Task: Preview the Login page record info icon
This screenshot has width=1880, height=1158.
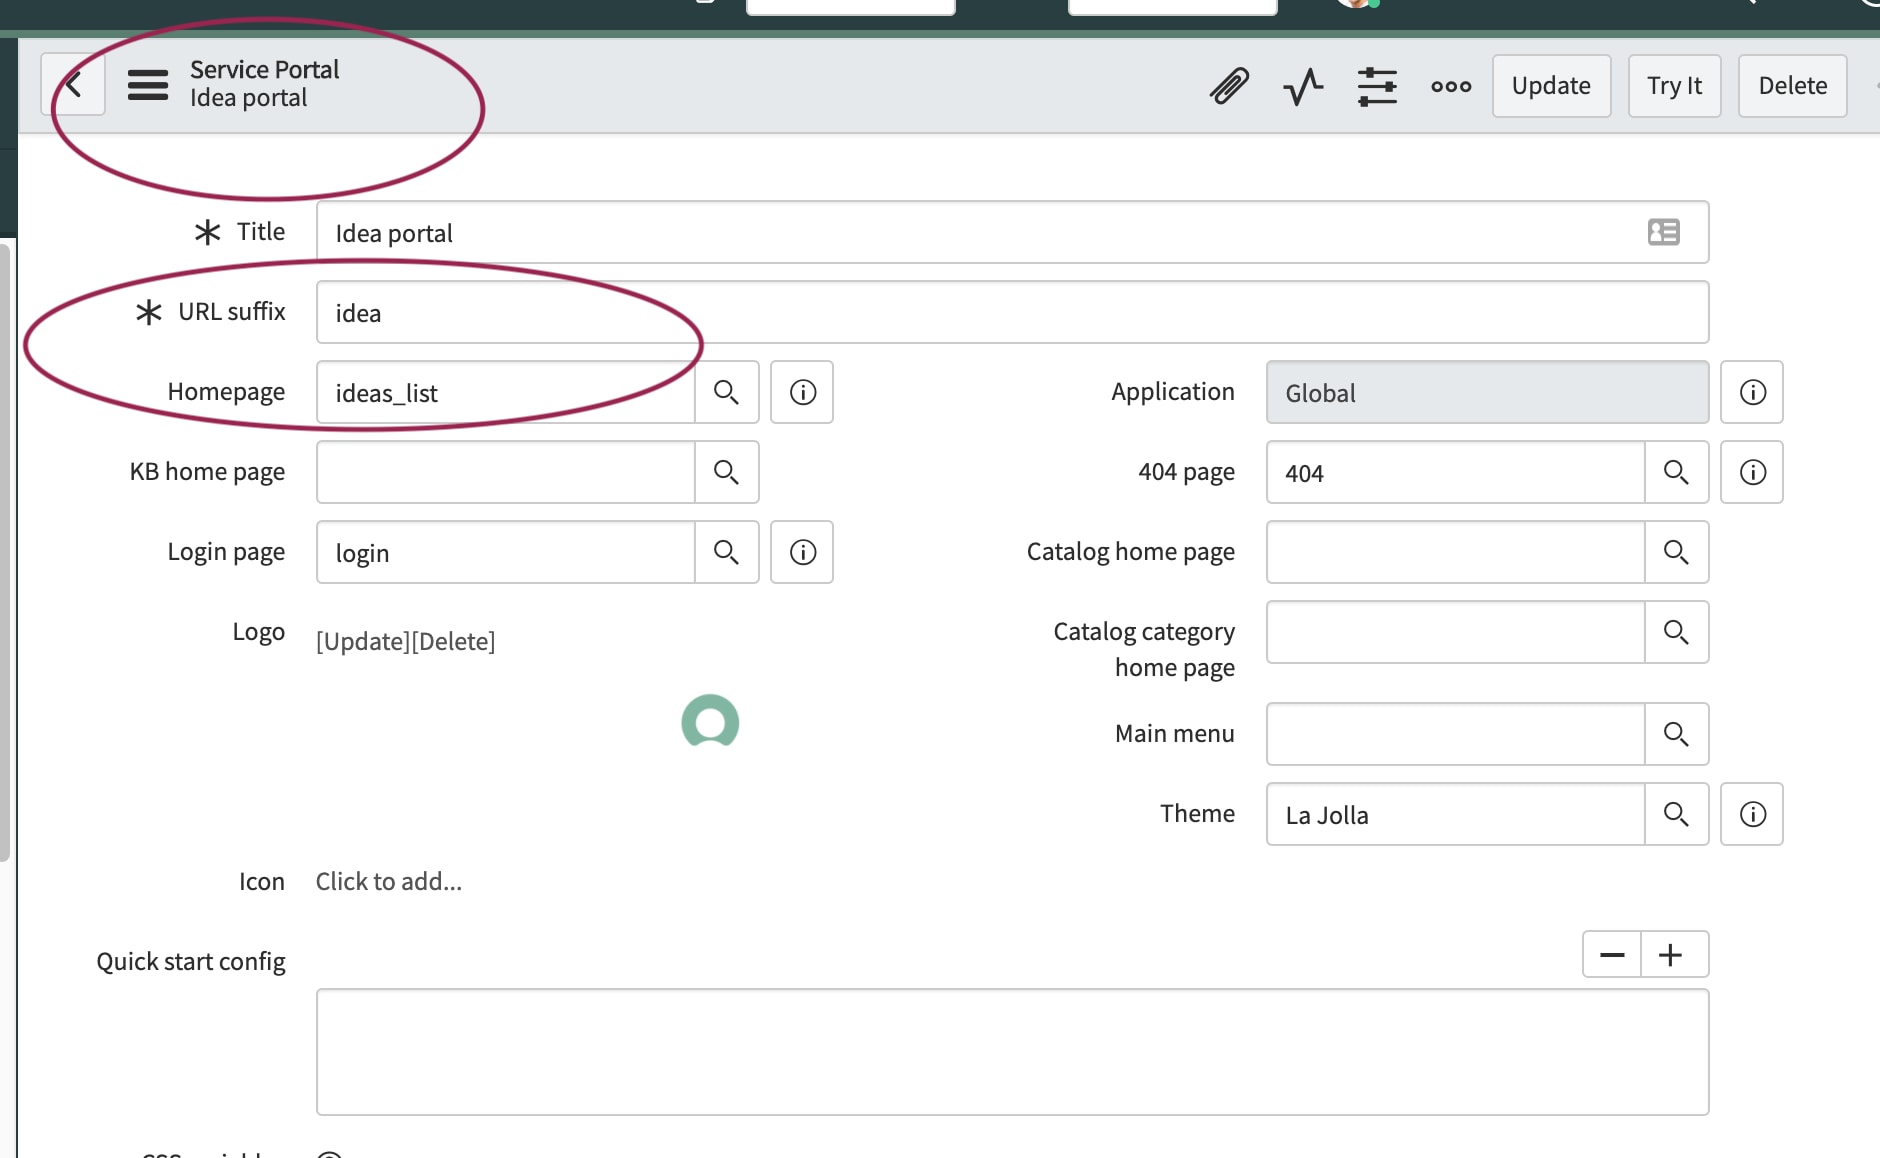Action: click(802, 552)
